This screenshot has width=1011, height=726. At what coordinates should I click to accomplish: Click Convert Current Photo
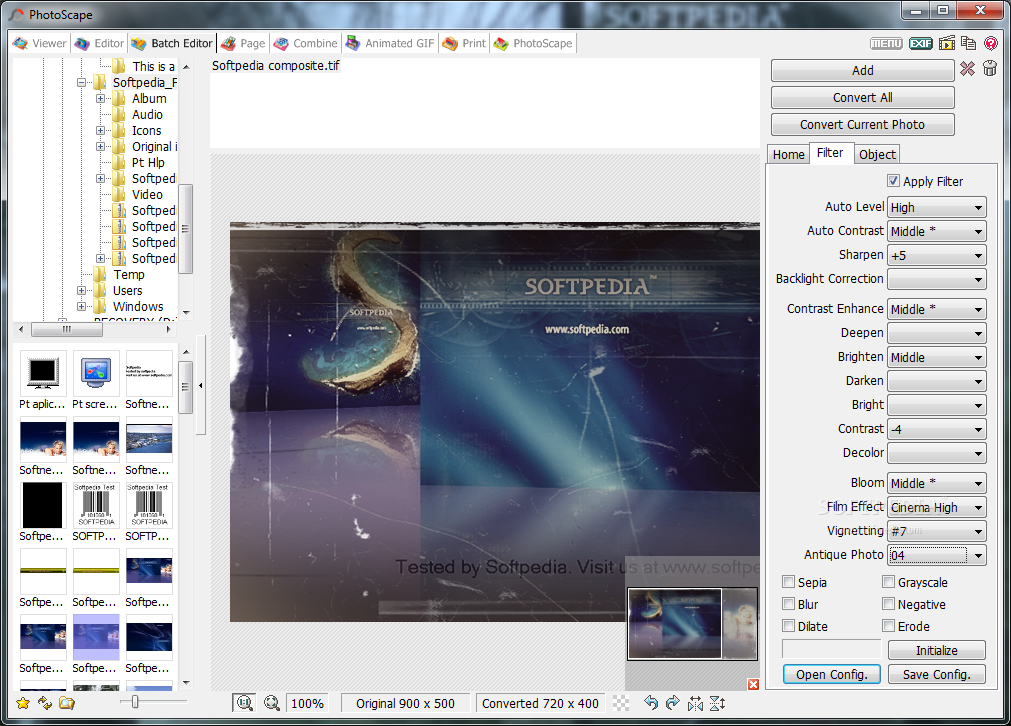point(863,124)
